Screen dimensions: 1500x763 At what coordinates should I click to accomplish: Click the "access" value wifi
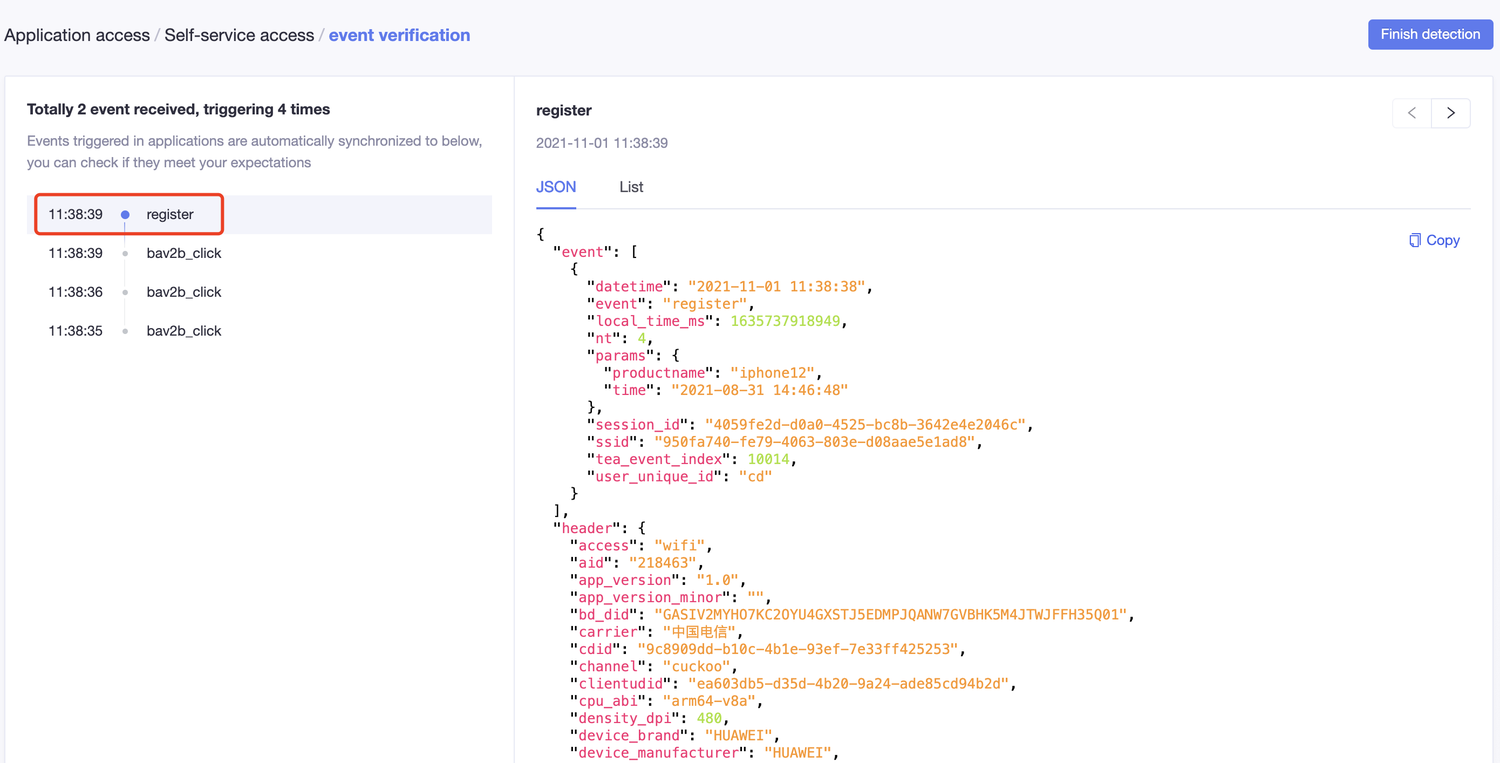680,546
